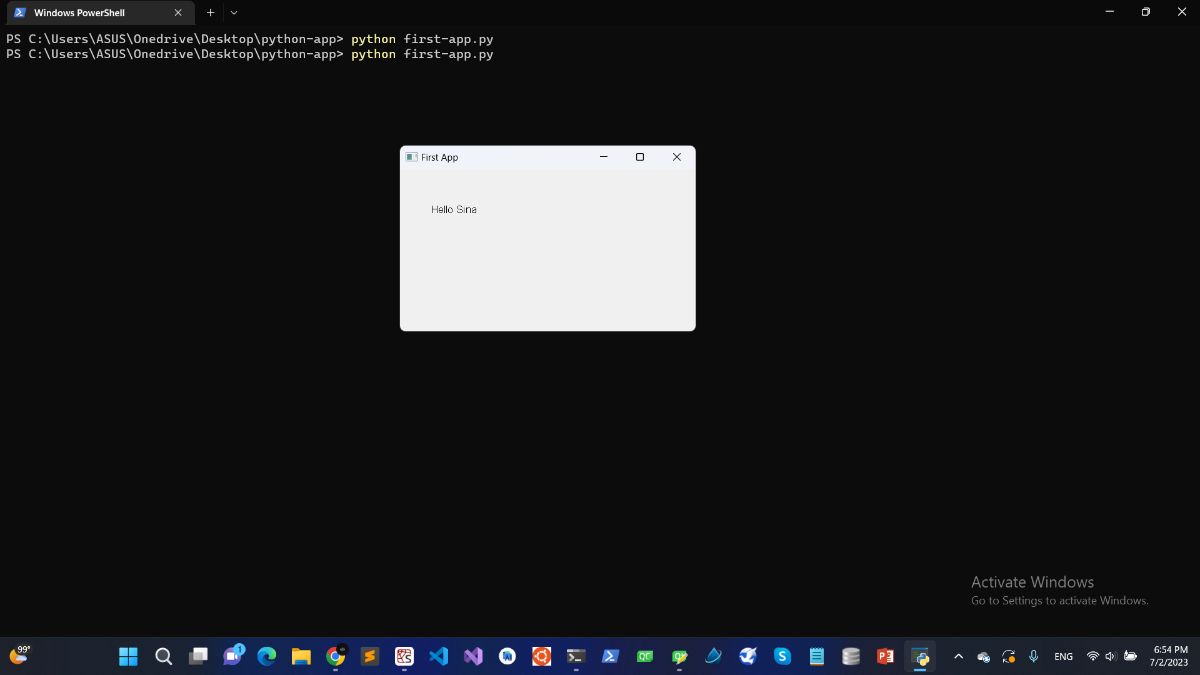Image resolution: width=1200 pixels, height=675 pixels.
Task: Launch PowerPoint from the taskbar
Action: click(x=885, y=656)
